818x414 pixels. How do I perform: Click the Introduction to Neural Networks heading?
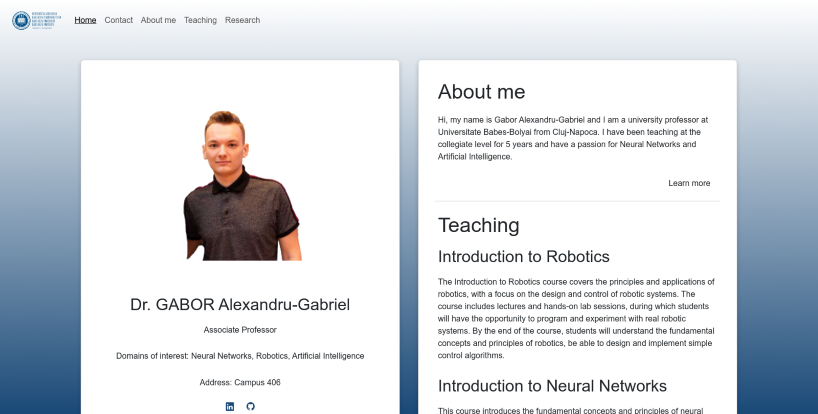click(552, 386)
